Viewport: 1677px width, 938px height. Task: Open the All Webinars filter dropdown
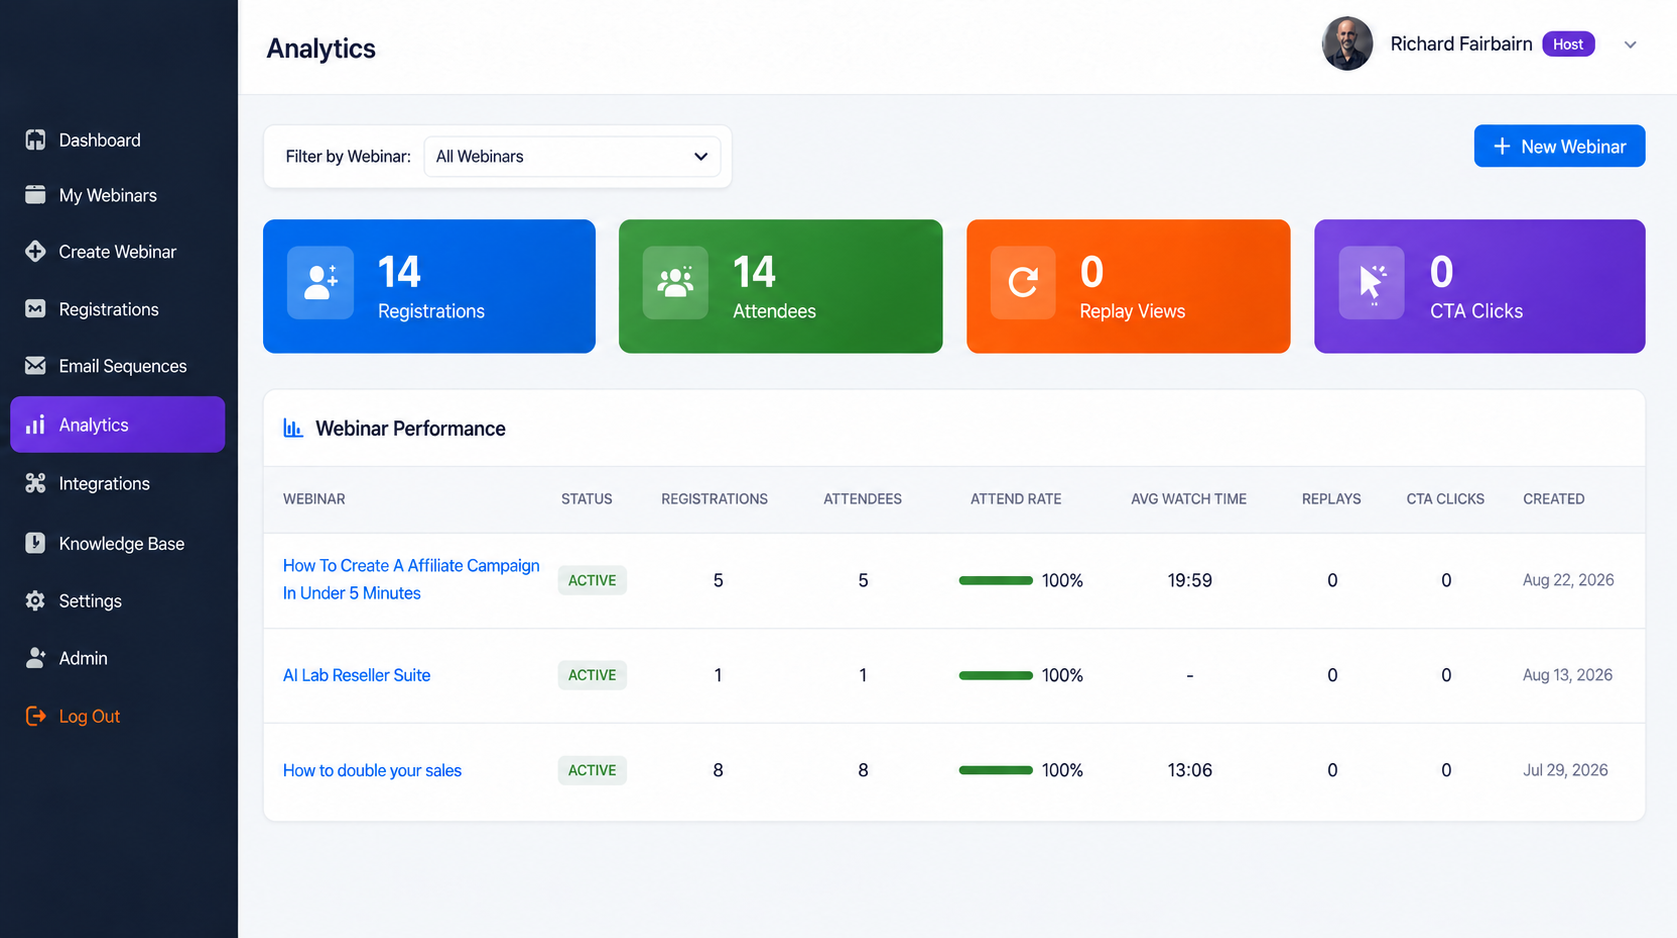point(572,156)
